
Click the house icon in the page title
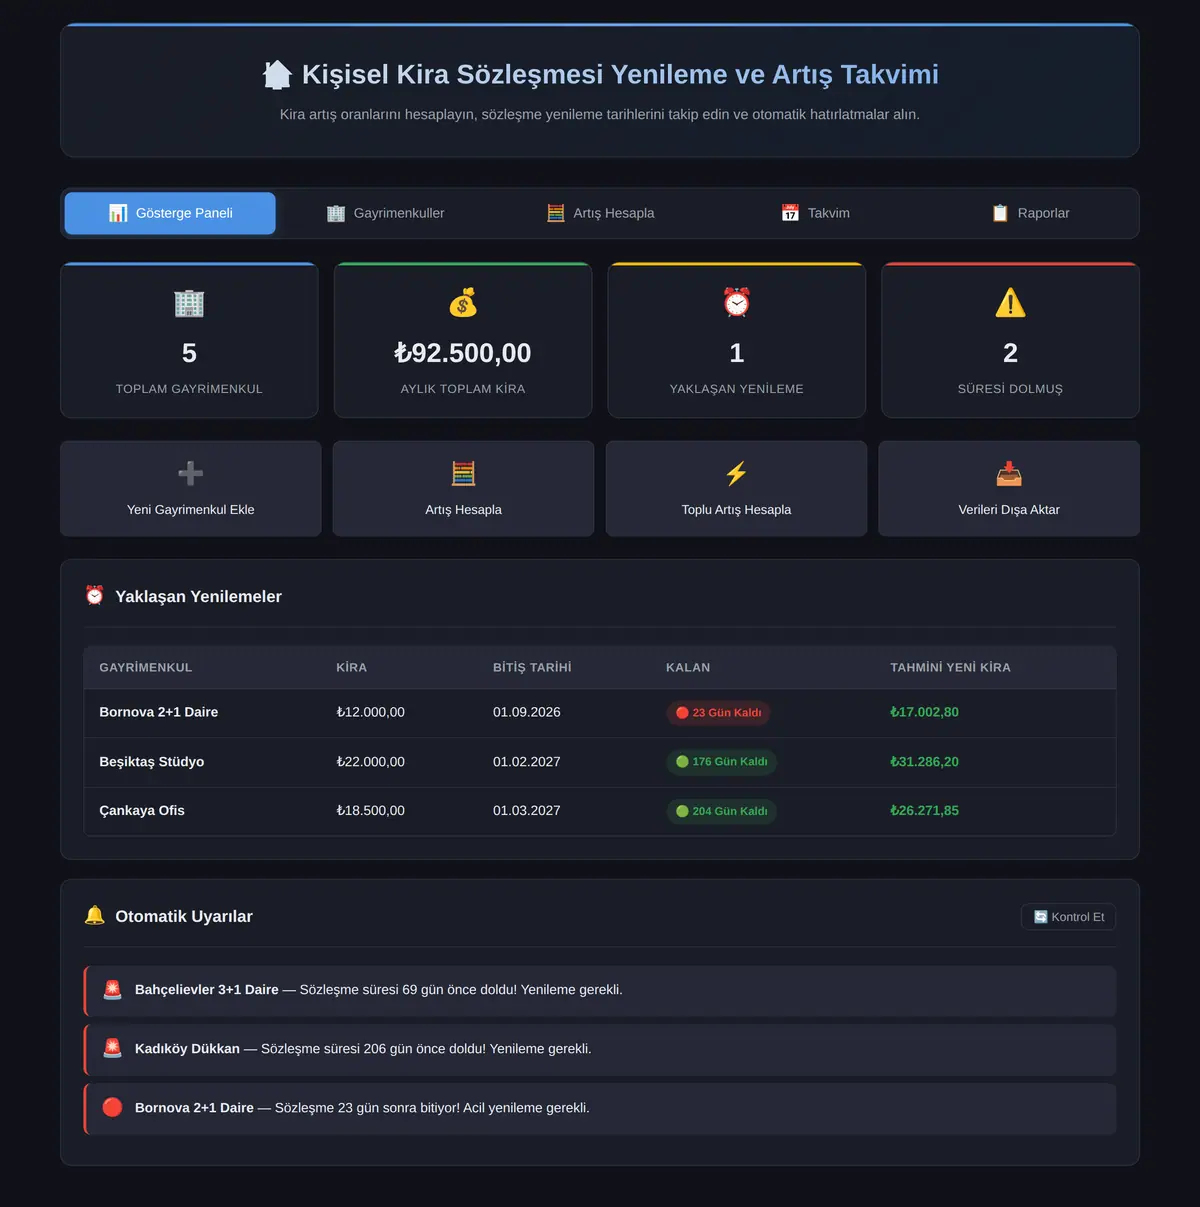(x=277, y=75)
